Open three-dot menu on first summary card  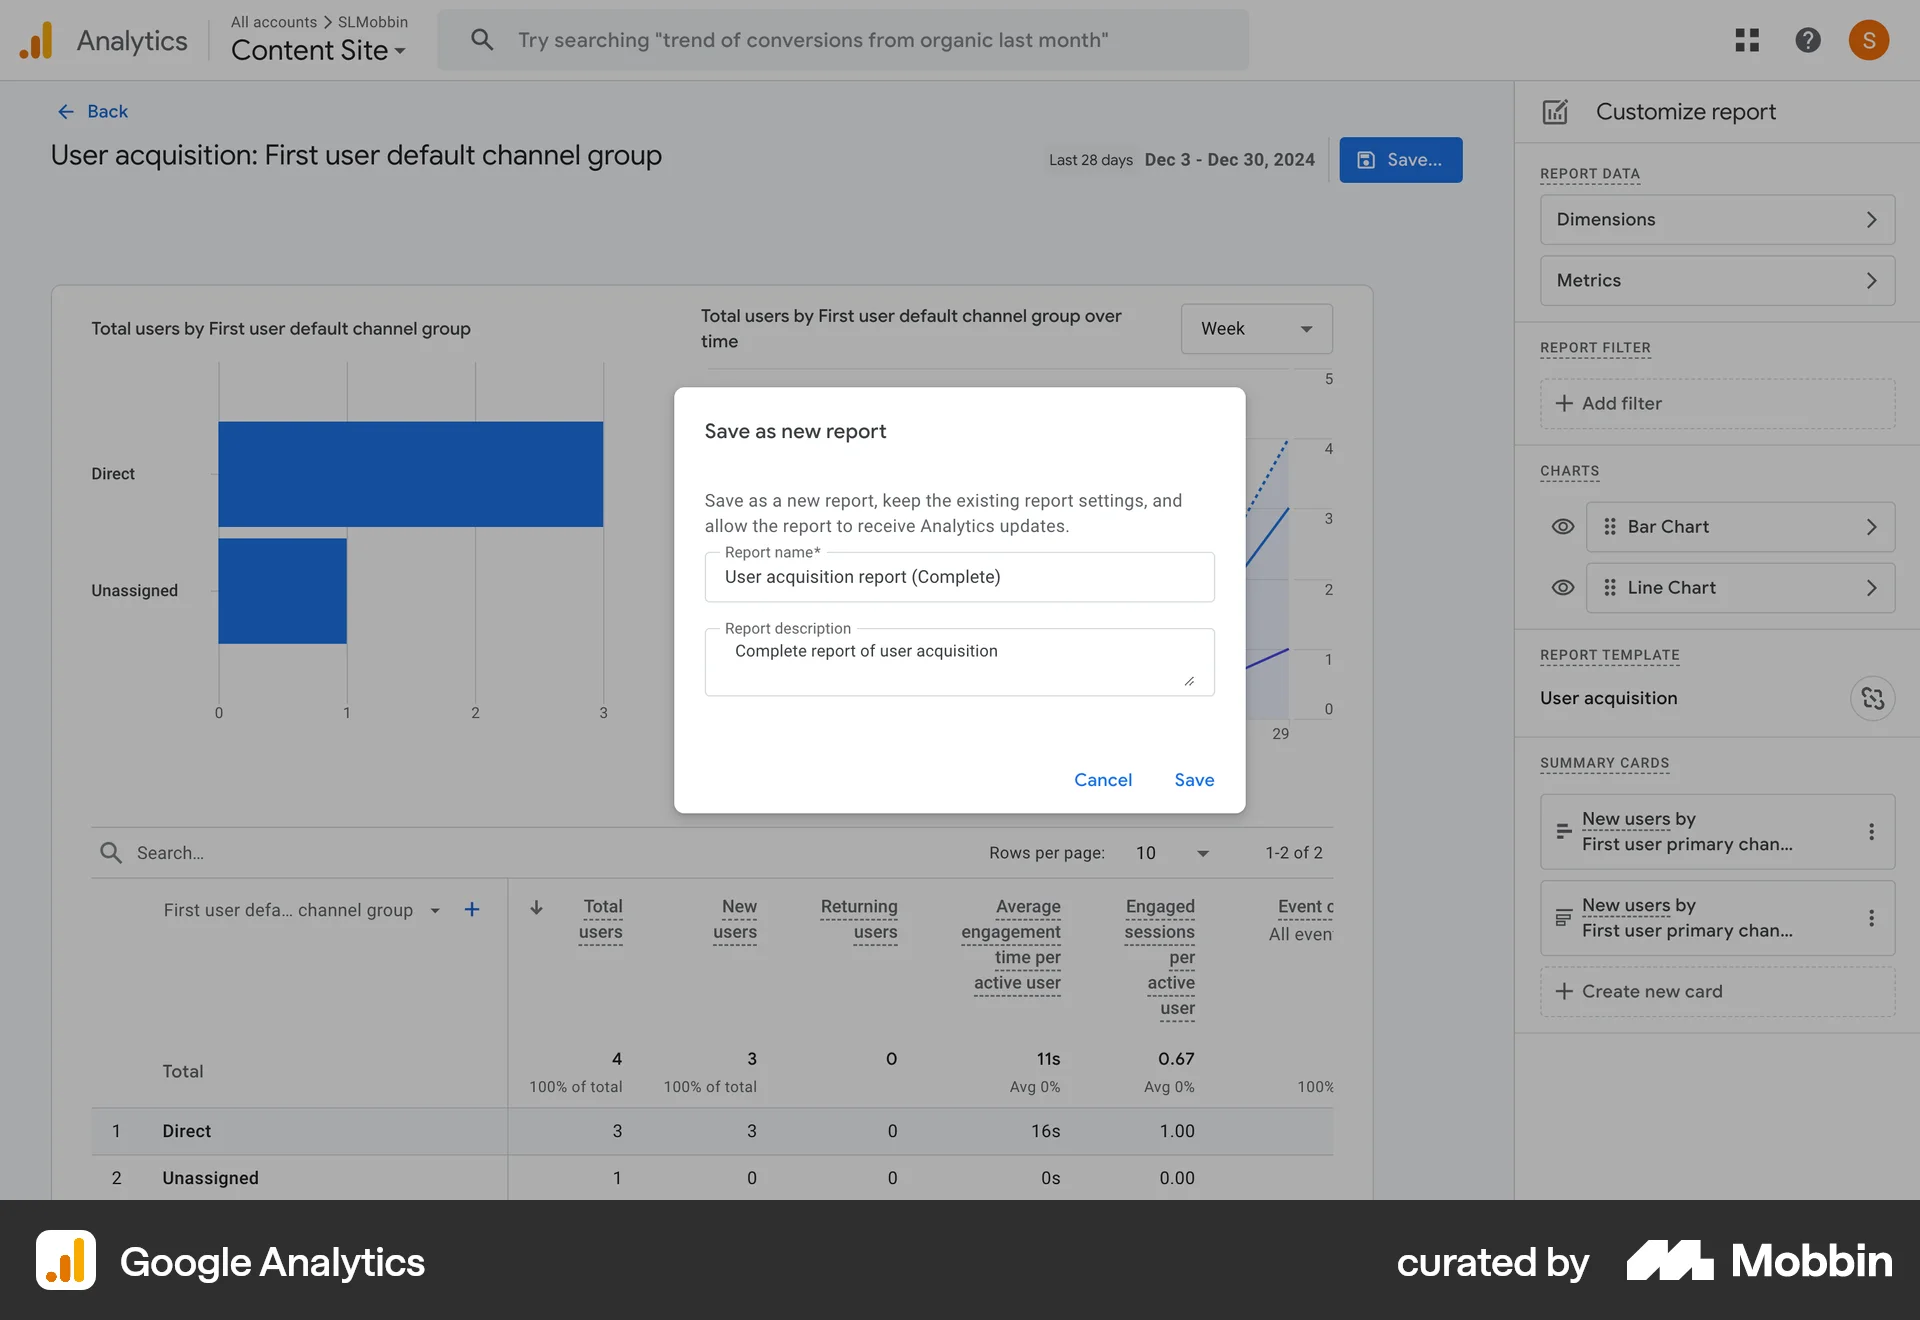point(1873,832)
